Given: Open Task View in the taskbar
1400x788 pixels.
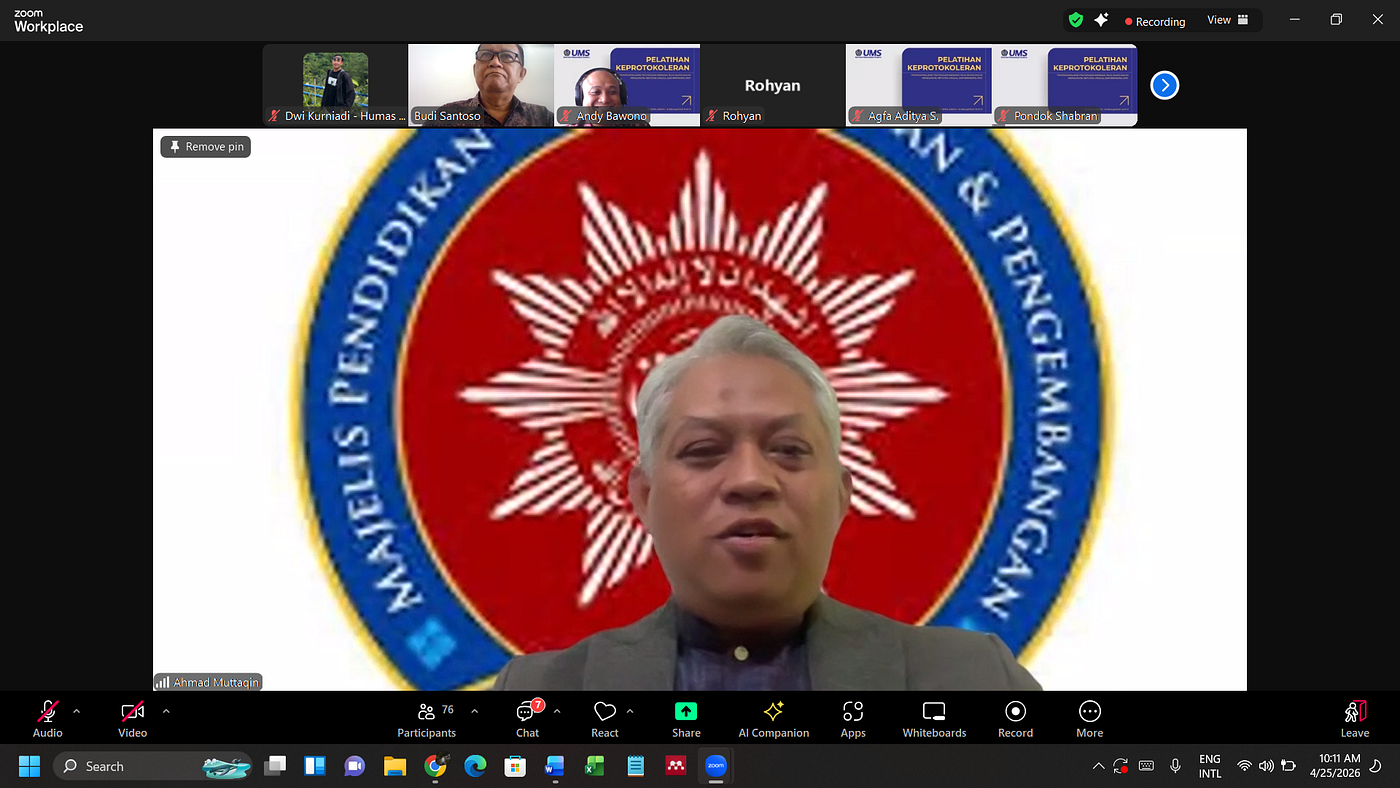Looking at the screenshot, I should coord(275,766).
